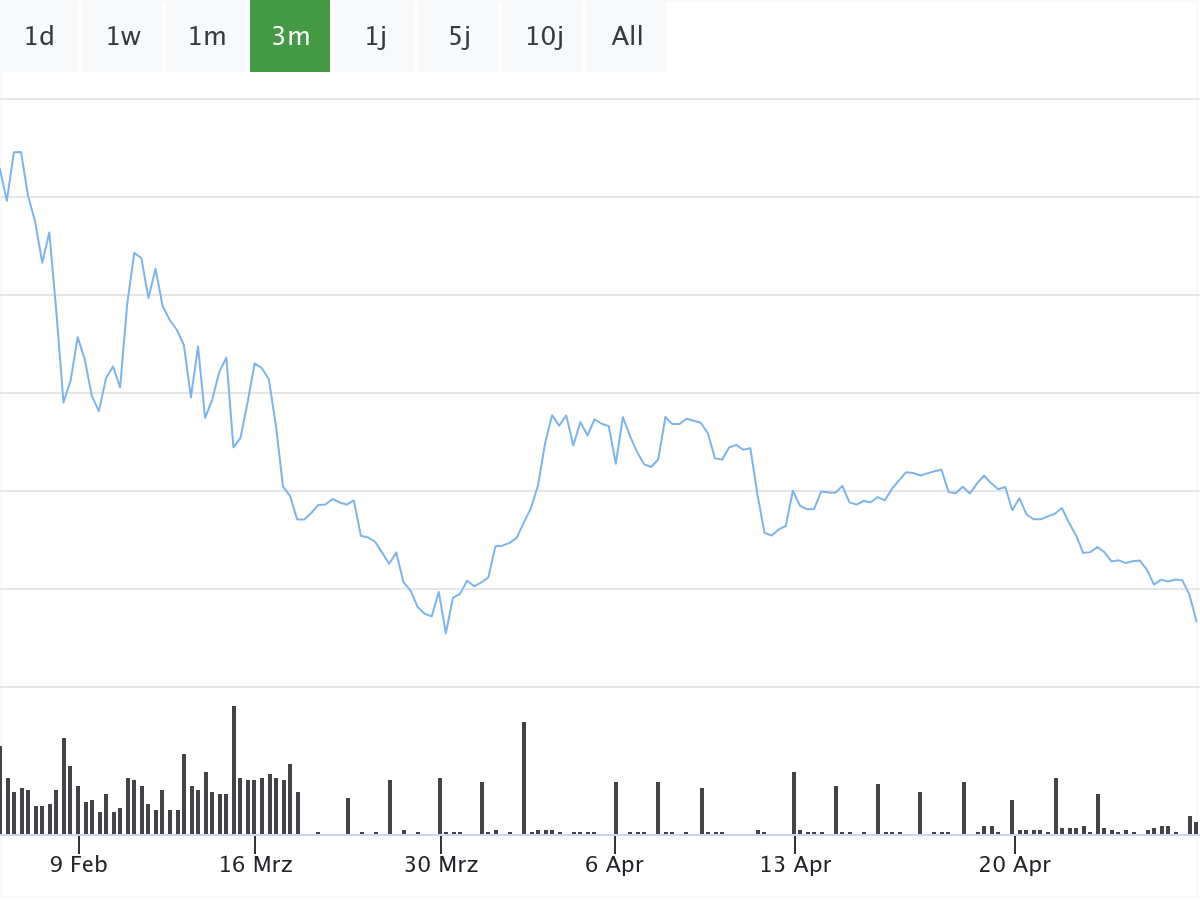Switch chart to 5j period

[x=459, y=37]
